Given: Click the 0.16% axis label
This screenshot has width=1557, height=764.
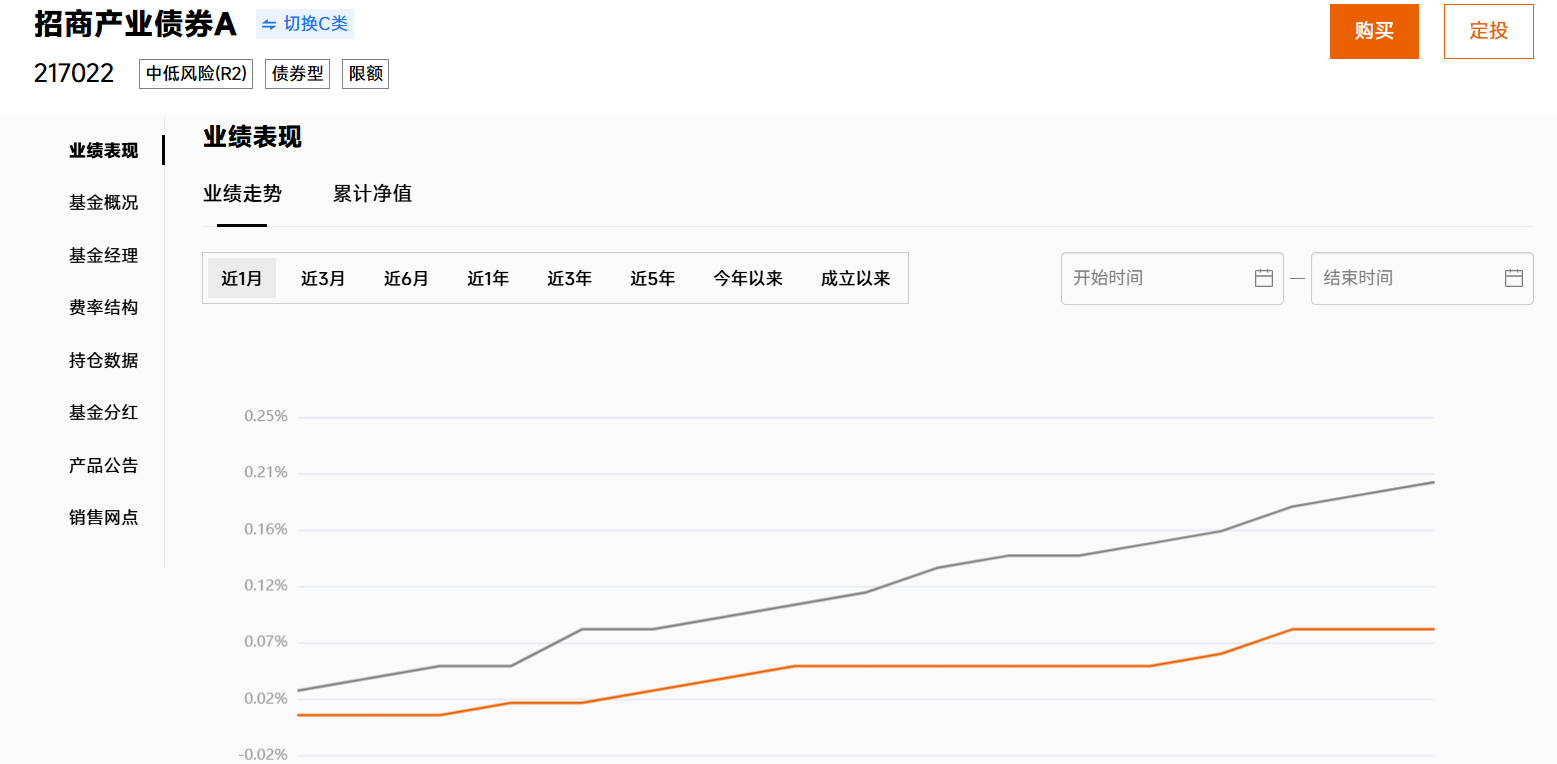Looking at the screenshot, I should click(x=266, y=529).
